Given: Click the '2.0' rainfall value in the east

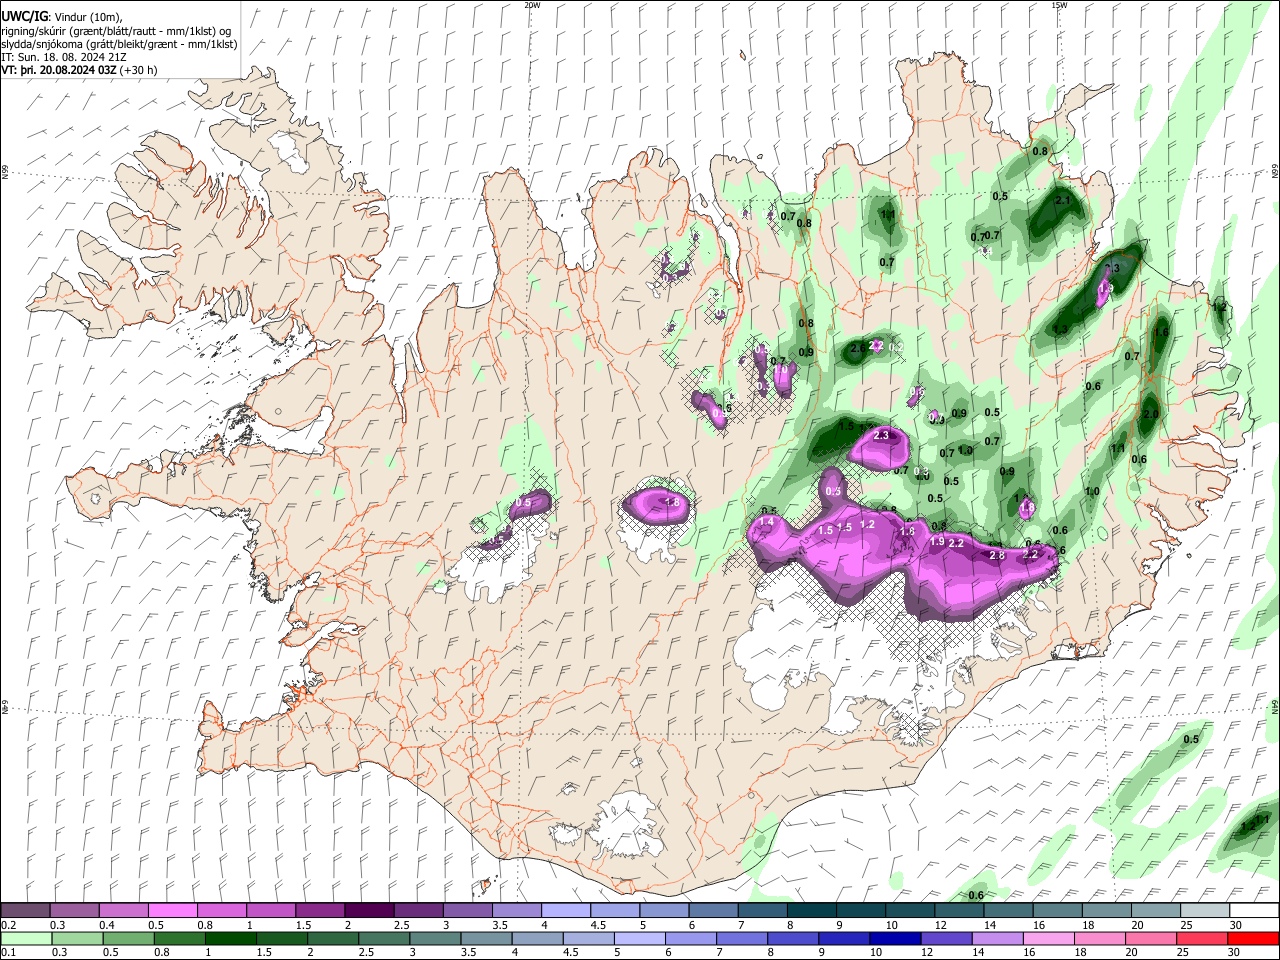Looking at the screenshot, I should [x=1151, y=414].
